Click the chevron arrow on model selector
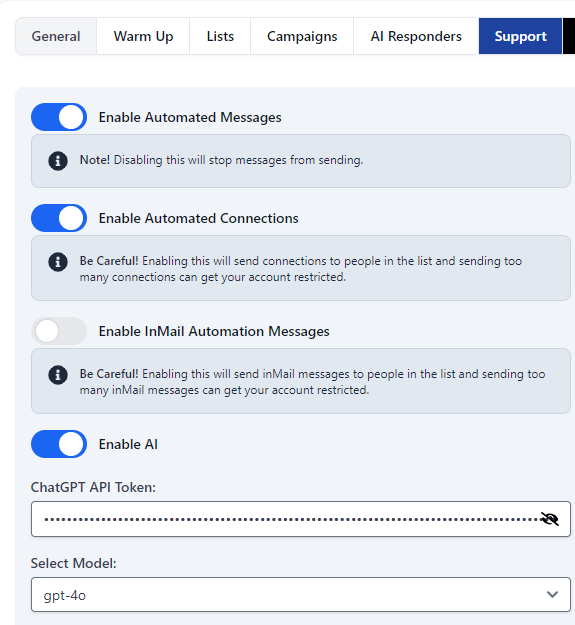575x625 pixels. [x=552, y=594]
